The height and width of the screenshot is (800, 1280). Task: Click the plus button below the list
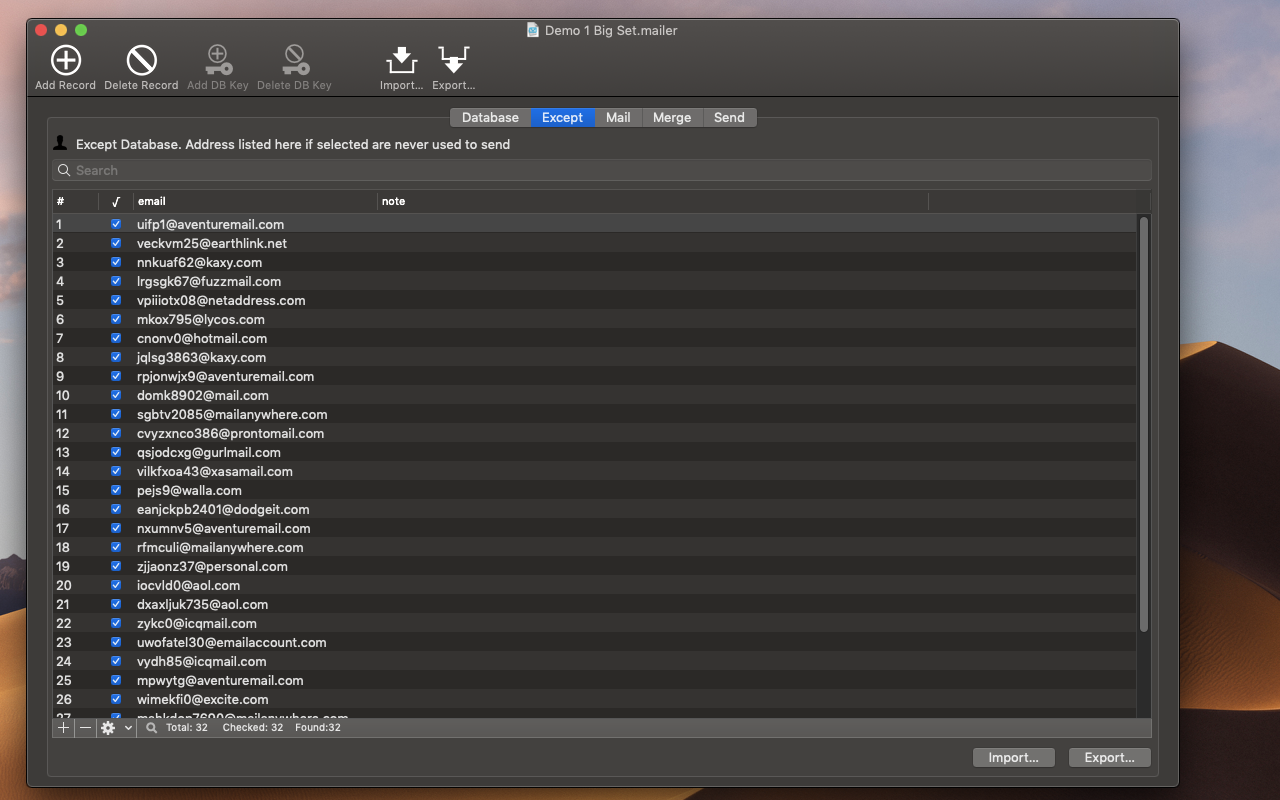(x=64, y=728)
